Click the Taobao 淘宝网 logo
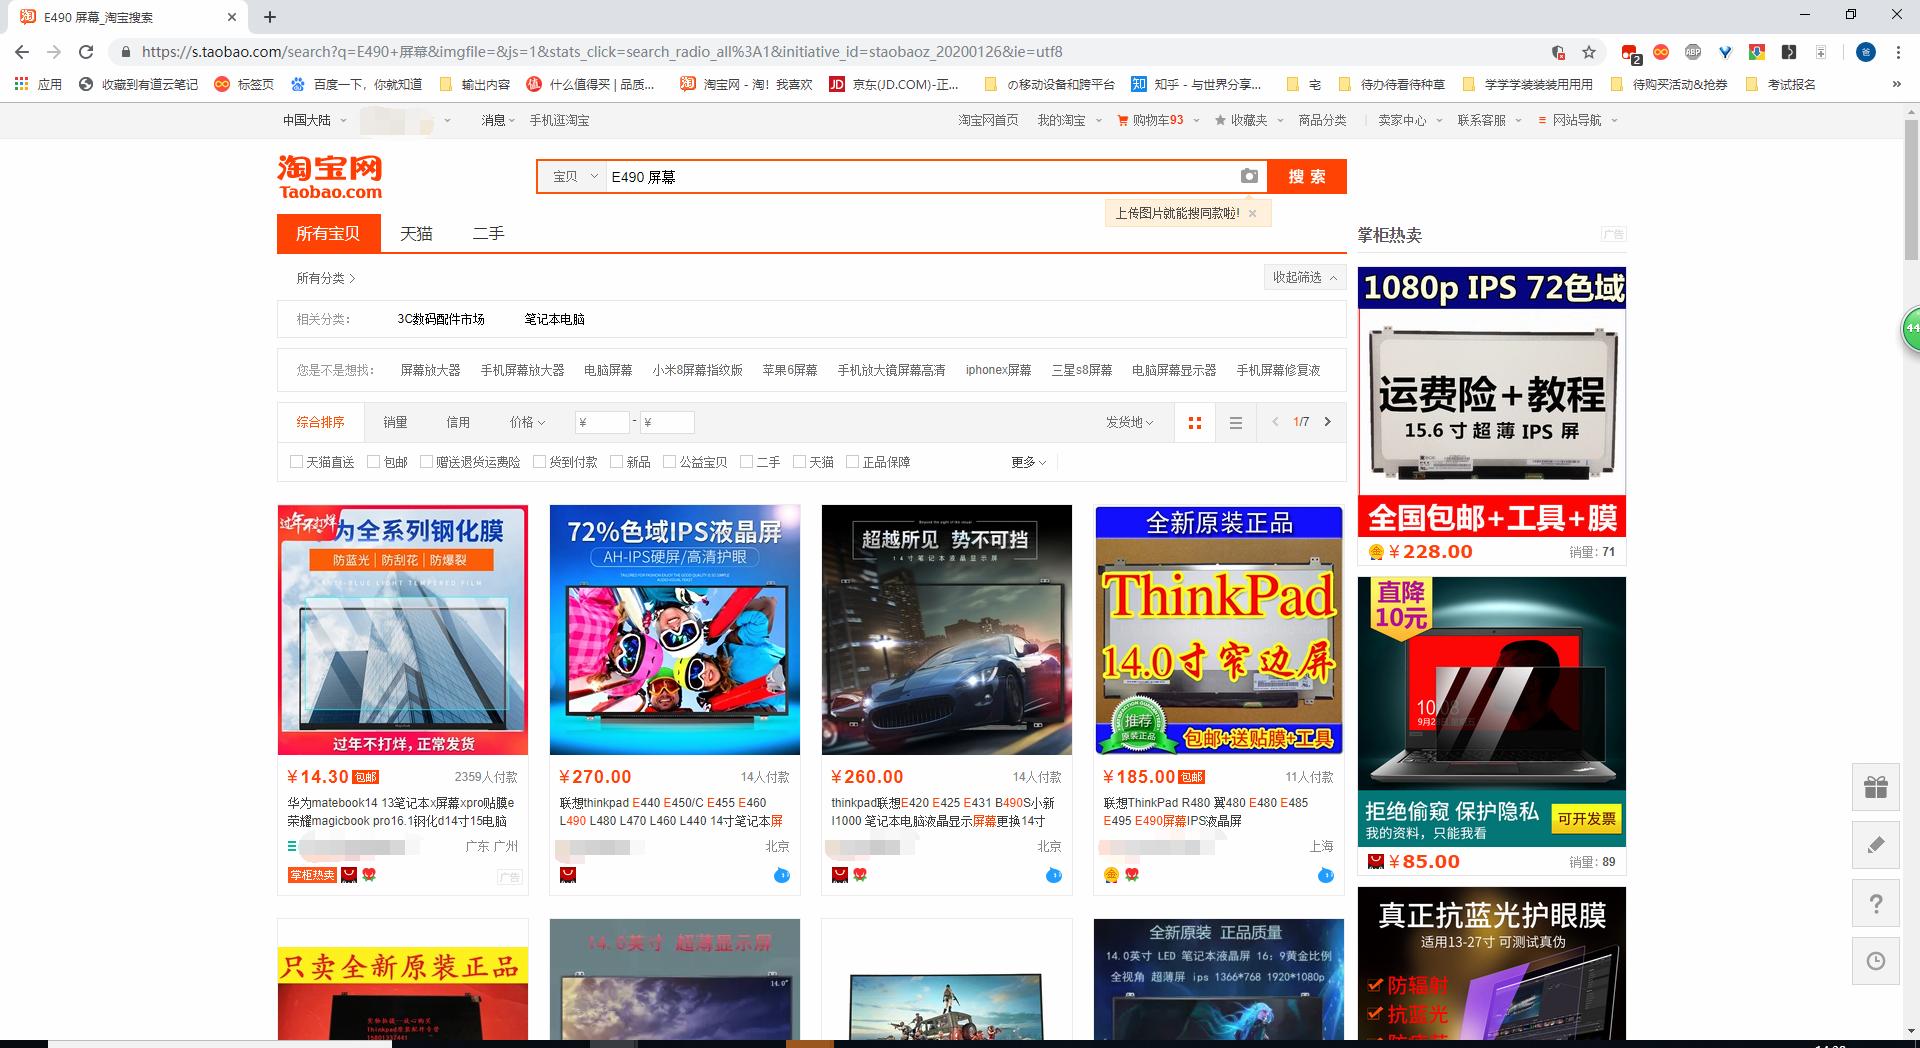The height and width of the screenshot is (1048, 1920). coord(329,175)
